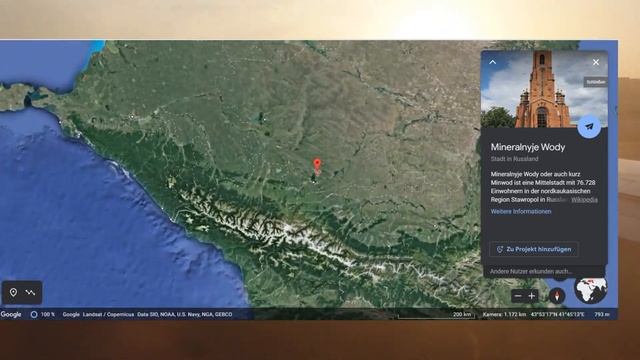The height and width of the screenshot is (360, 640).
Task: Zoom out with the minus button
Action: (518, 296)
